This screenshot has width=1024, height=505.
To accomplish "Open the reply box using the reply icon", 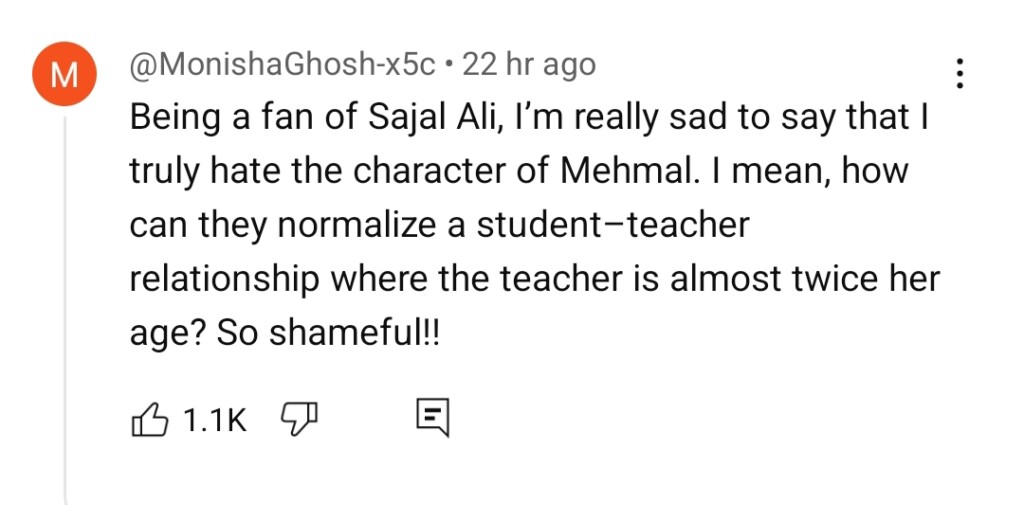I will point(432,419).
